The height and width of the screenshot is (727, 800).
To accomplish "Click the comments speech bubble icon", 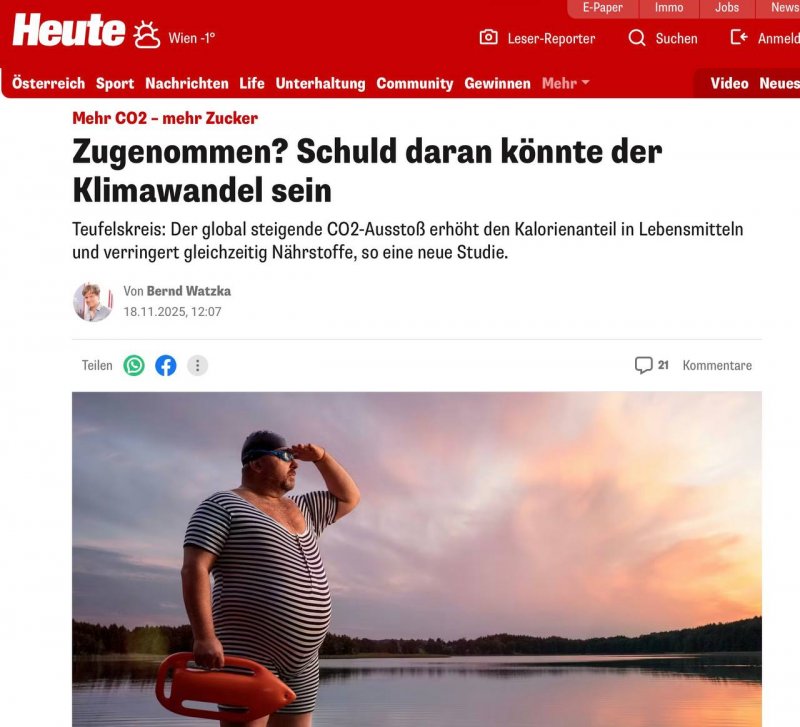I will point(643,365).
